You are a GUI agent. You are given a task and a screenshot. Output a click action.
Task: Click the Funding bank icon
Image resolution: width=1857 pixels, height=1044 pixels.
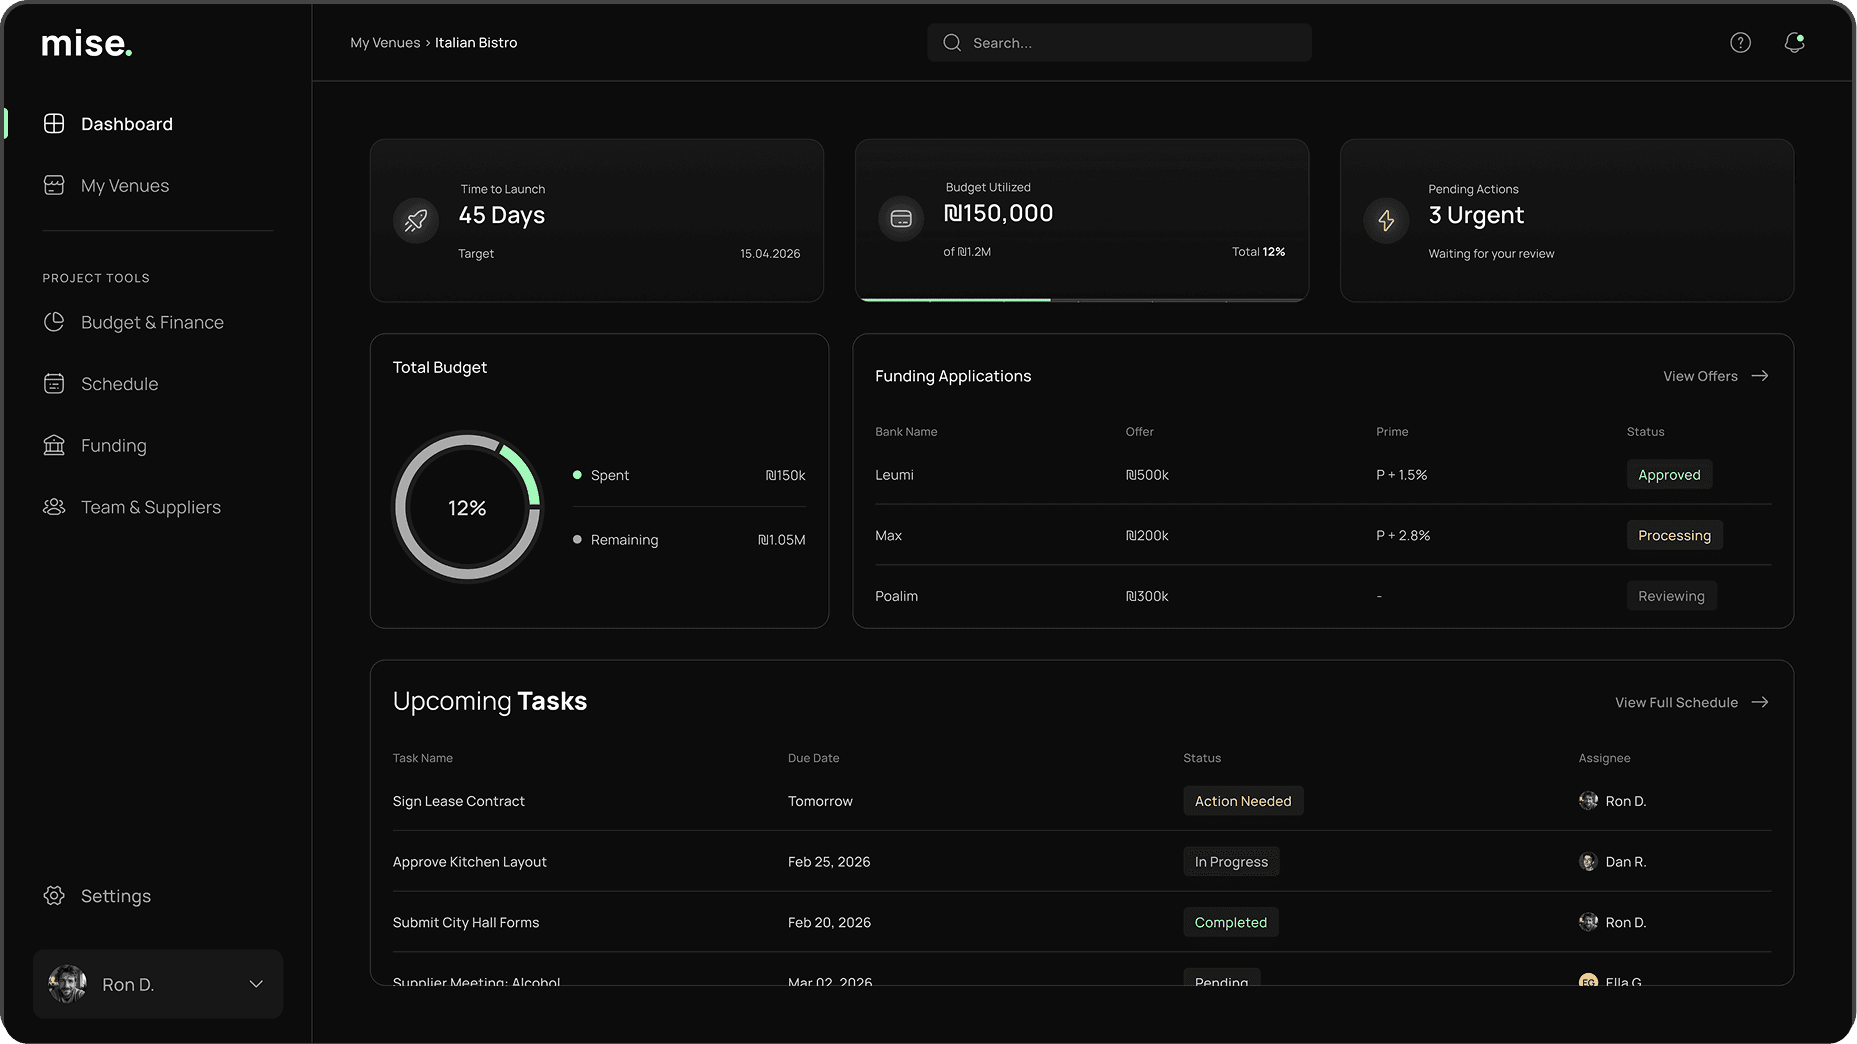coord(54,445)
